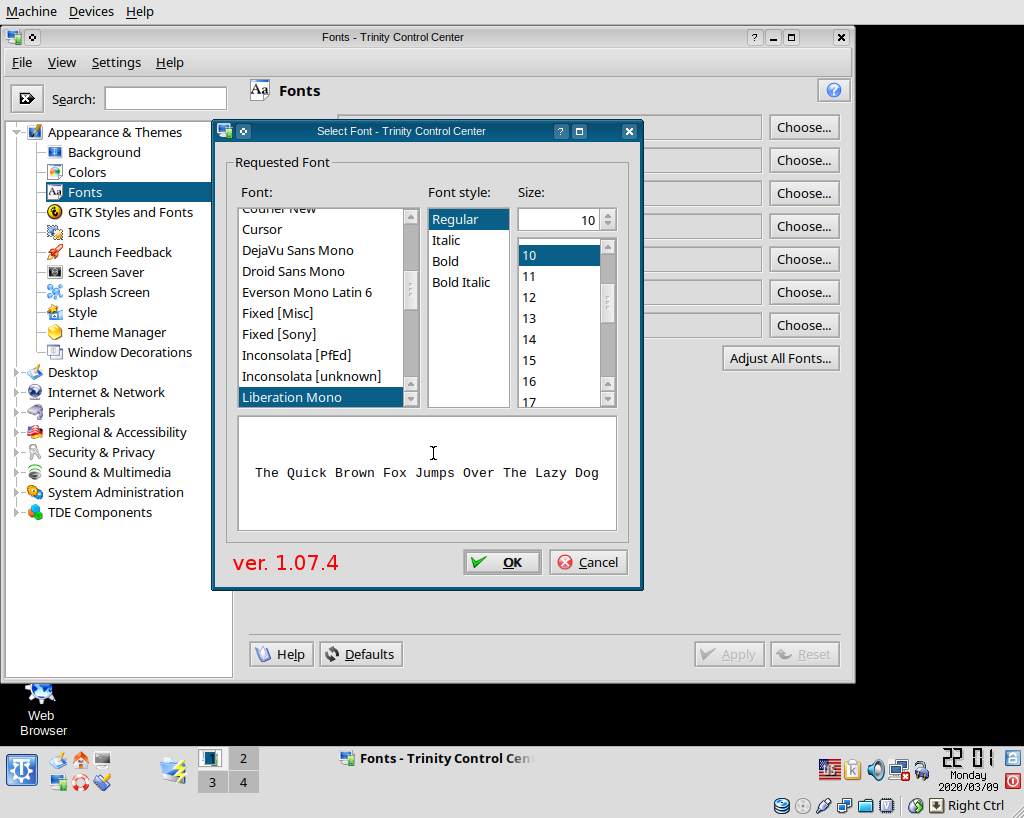
Task: Increase font size with the spinbox up arrow
Action: point(608,215)
